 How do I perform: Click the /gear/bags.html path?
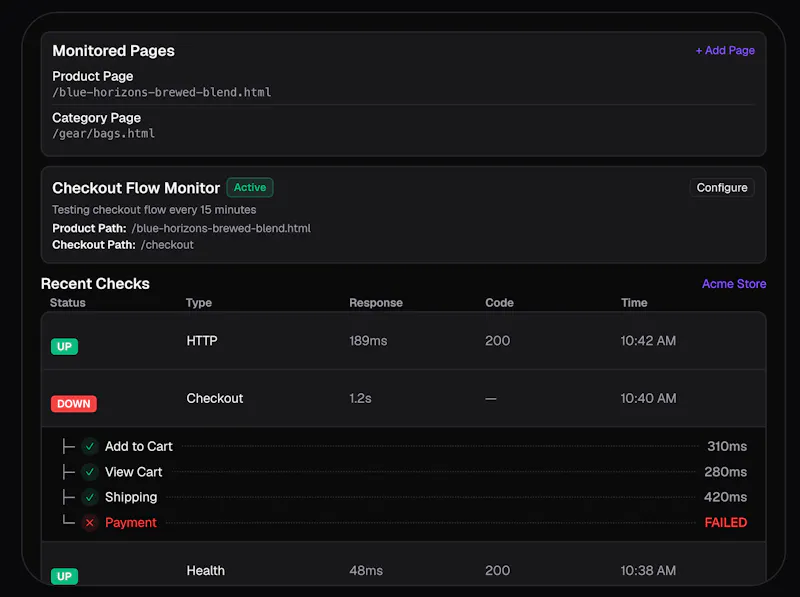[x=104, y=134]
